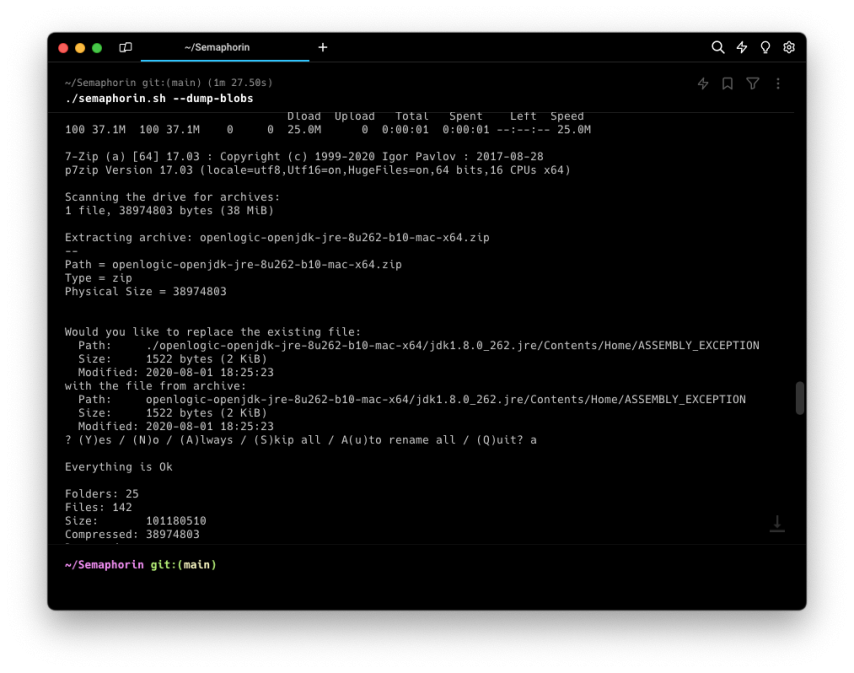854x673 pixels.
Task: Click the vertical scrollbar thumb
Action: 800,398
